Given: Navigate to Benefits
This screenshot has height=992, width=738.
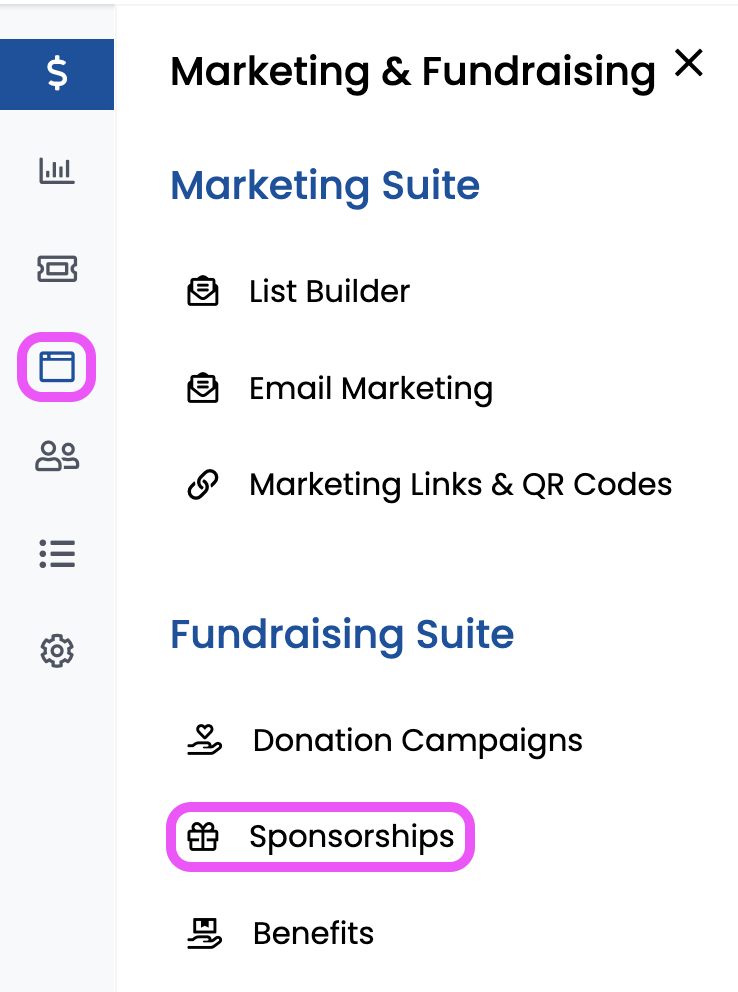Looking at the screenshot, I should 313,933.
